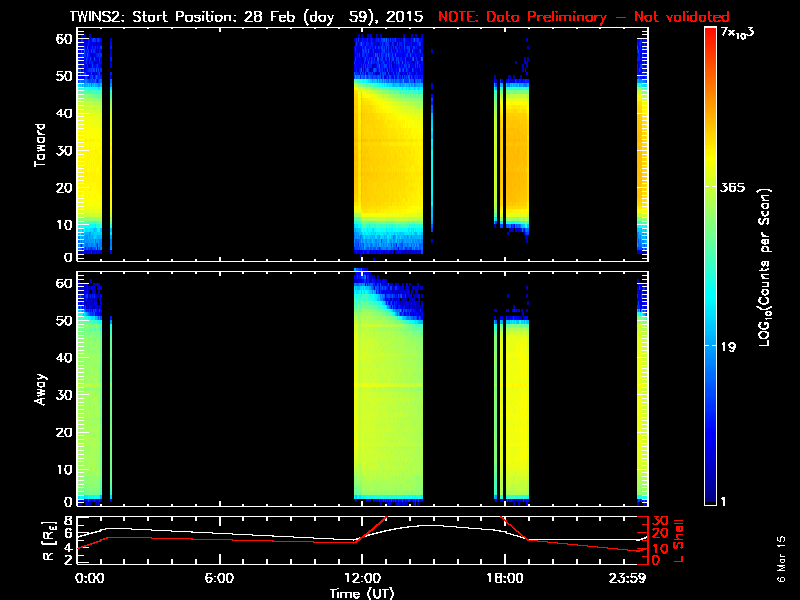800x600 pixels.
Task: Click the green data block in Away panel near 12:00
Action: [x=390, y=400]
